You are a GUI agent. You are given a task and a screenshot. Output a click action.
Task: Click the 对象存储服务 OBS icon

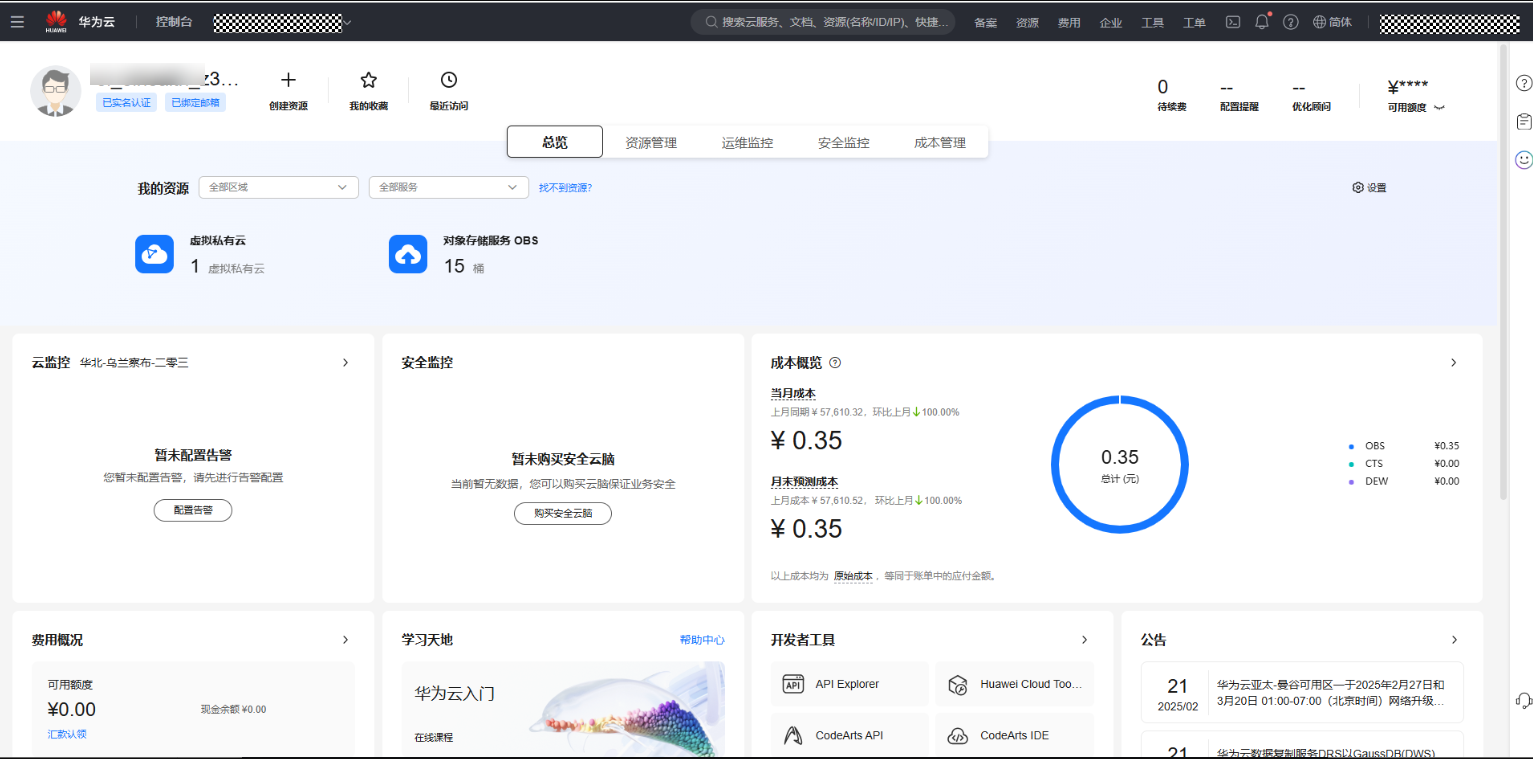(408, 254)
